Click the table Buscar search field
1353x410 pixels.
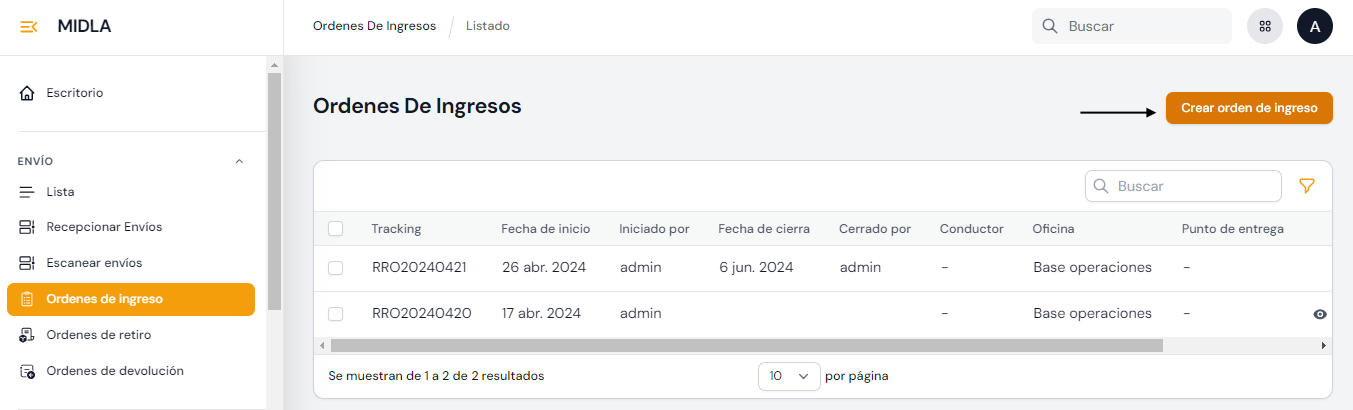(1190, 186)
